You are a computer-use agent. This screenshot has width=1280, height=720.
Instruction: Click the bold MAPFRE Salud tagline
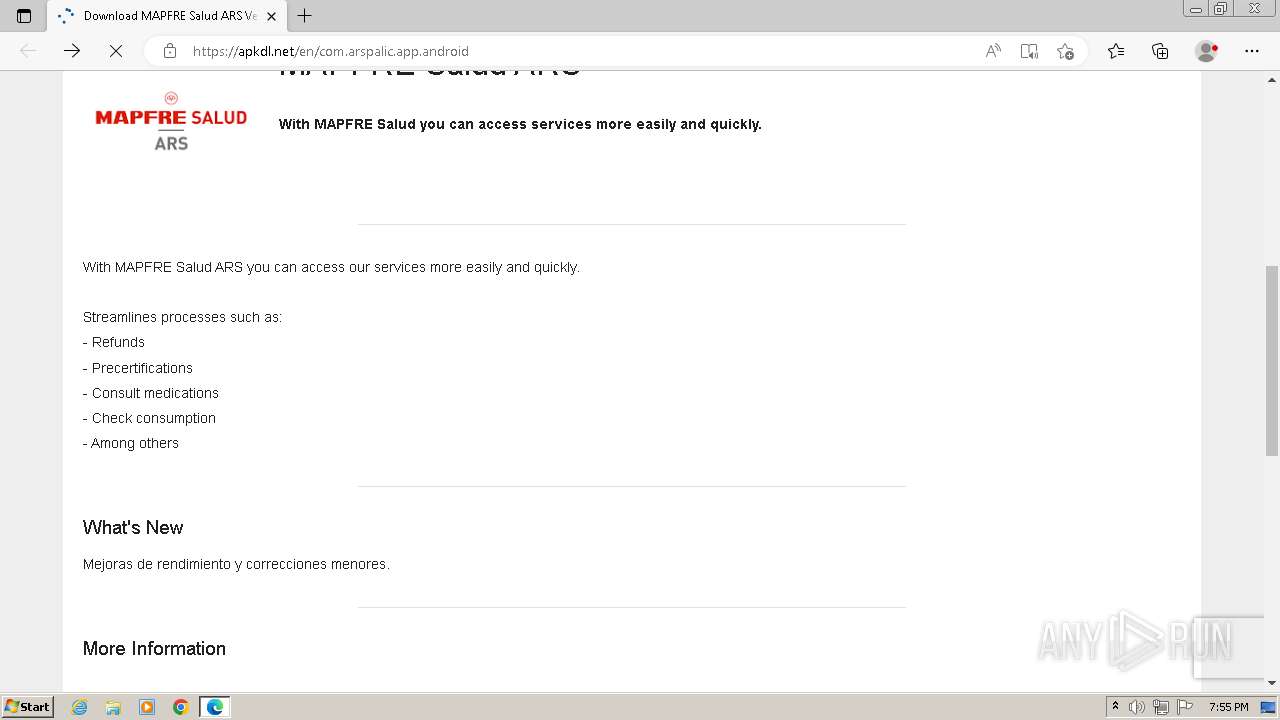pos(520,124)
